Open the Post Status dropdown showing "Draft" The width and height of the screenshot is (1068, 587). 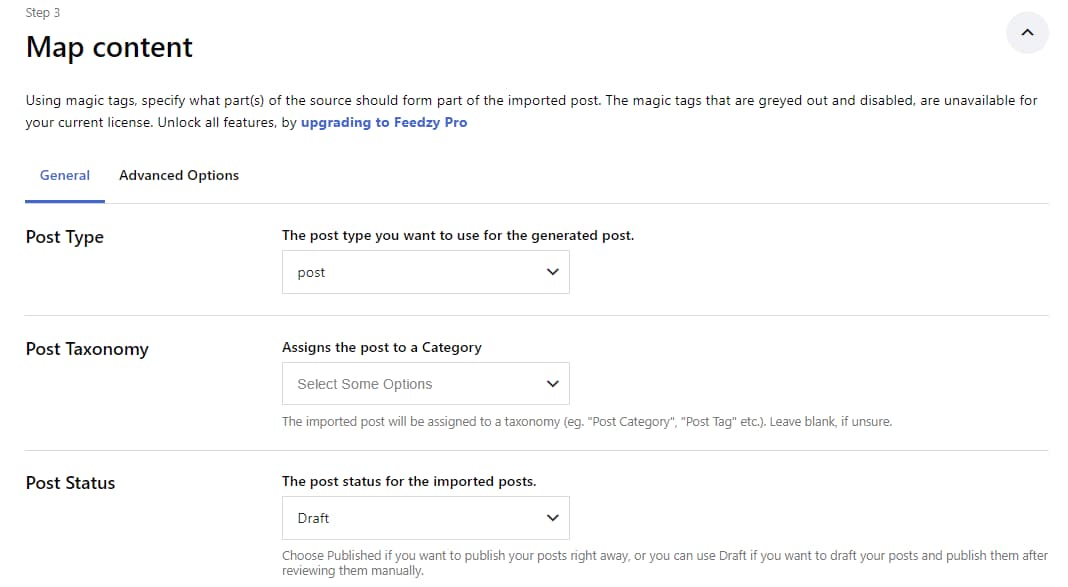[x=425, y=517]
